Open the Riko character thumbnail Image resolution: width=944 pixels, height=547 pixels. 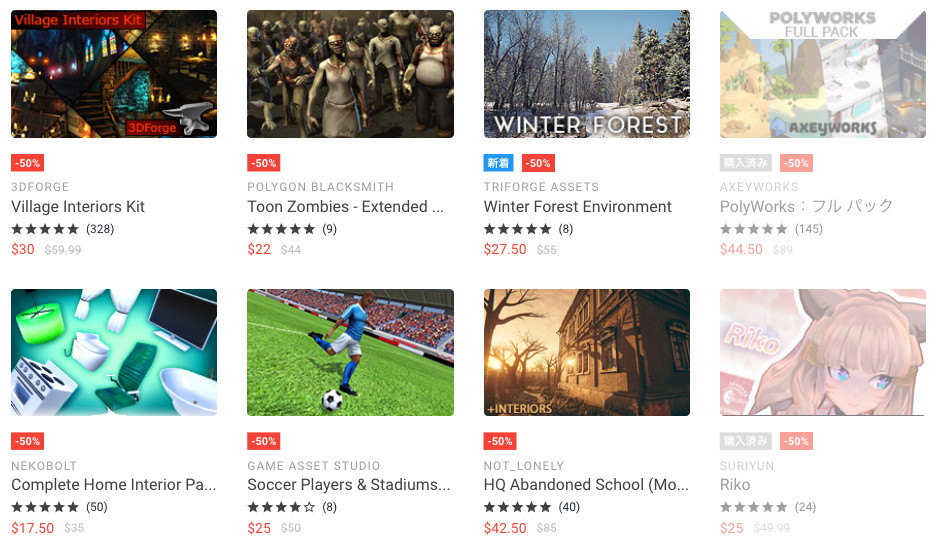click(x=823, y=353)
